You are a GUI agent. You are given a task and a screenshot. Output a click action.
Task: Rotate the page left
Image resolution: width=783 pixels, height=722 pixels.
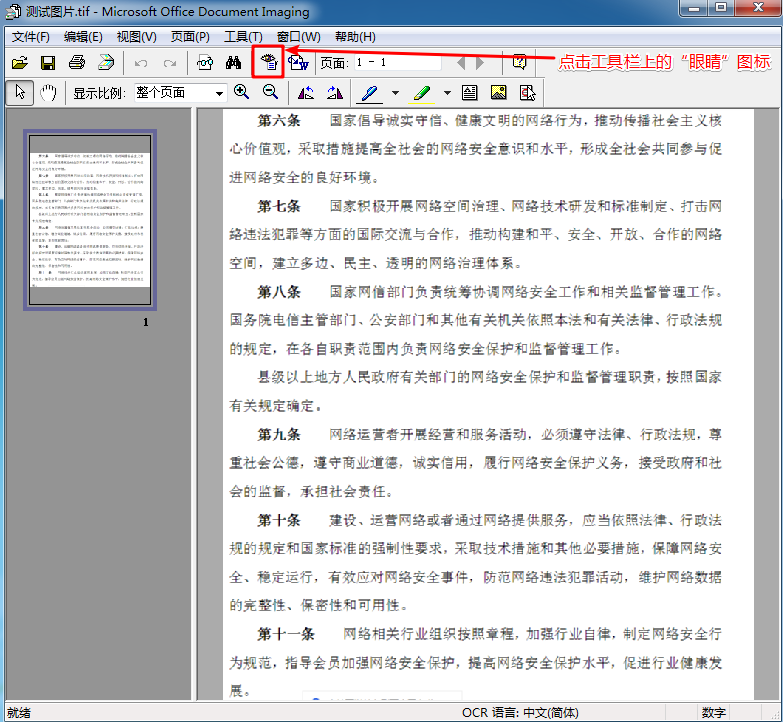[306, 93]
